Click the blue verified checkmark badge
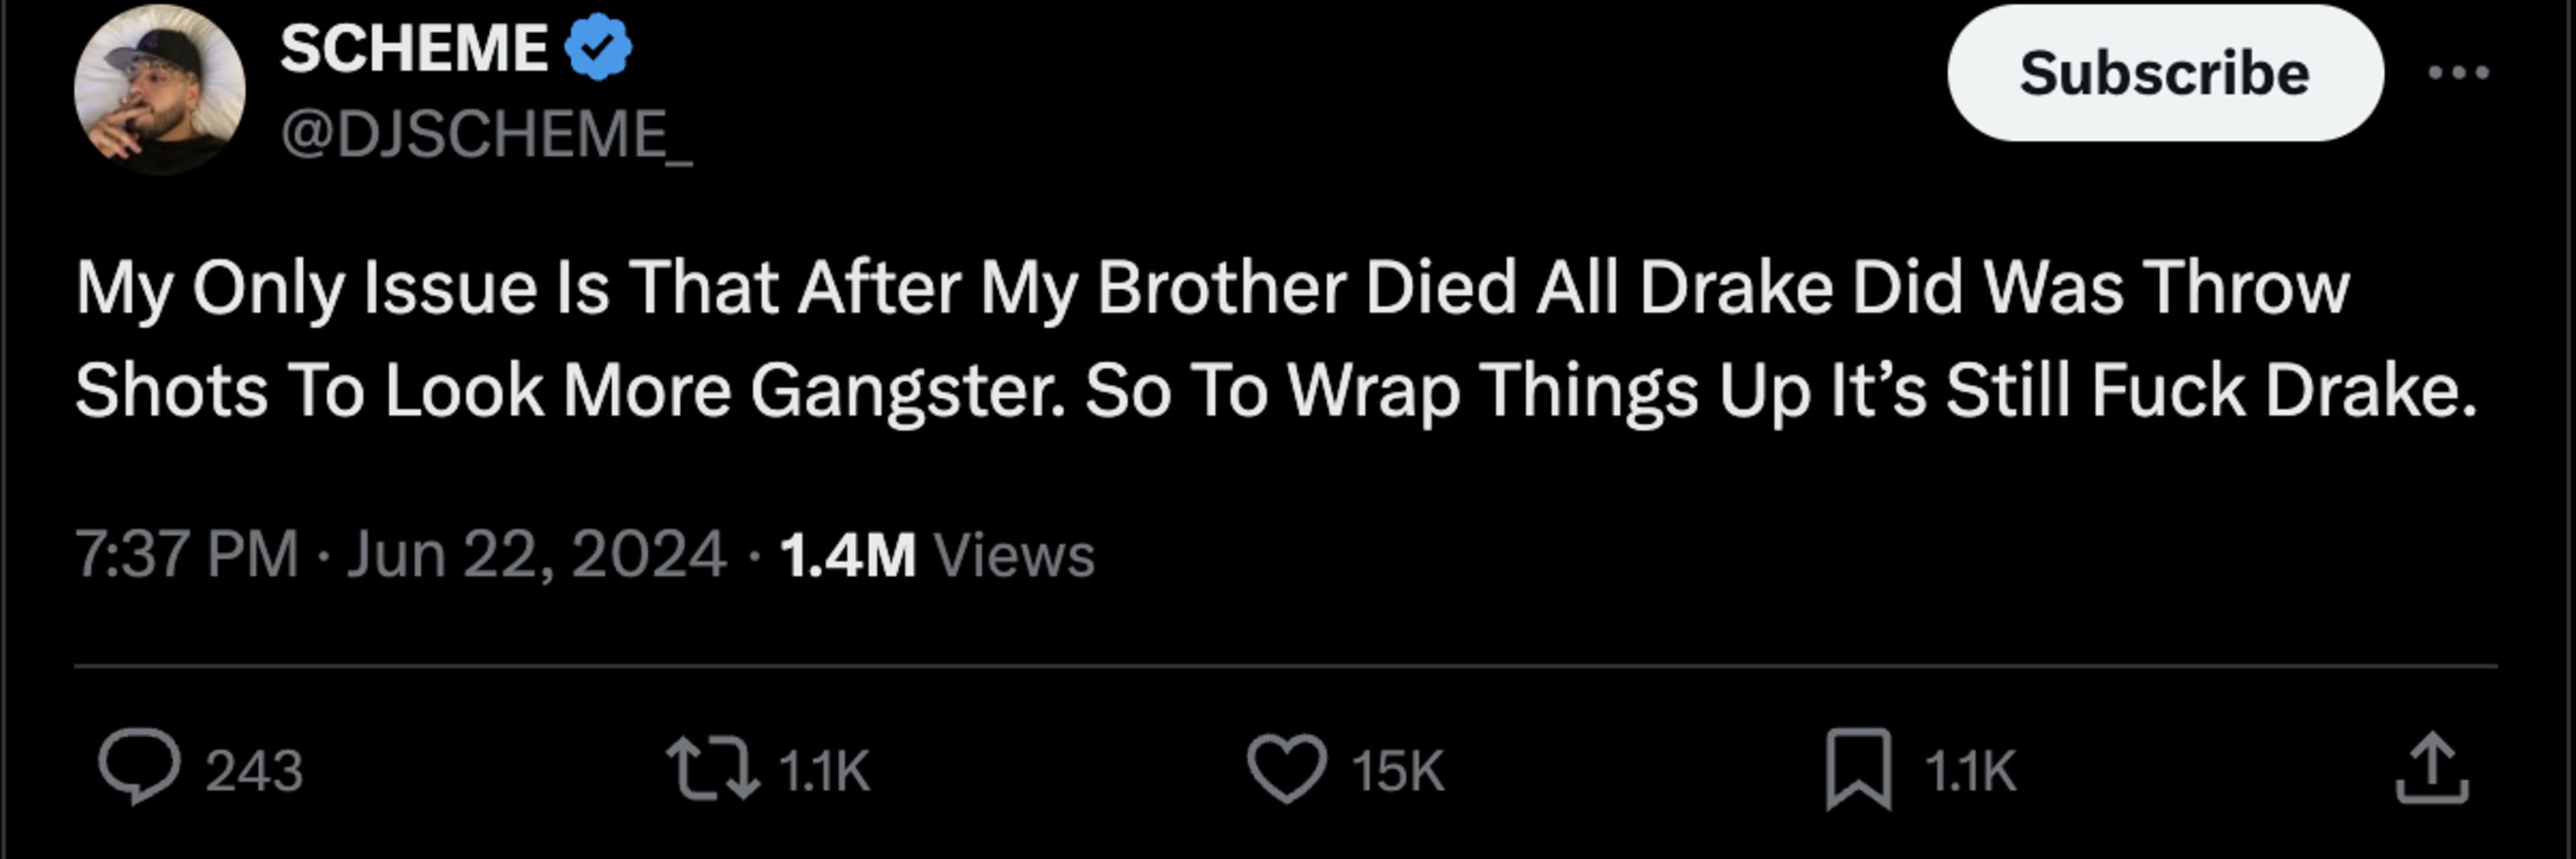The height and width of the screenshot is (859, 2576). [598, 47]
